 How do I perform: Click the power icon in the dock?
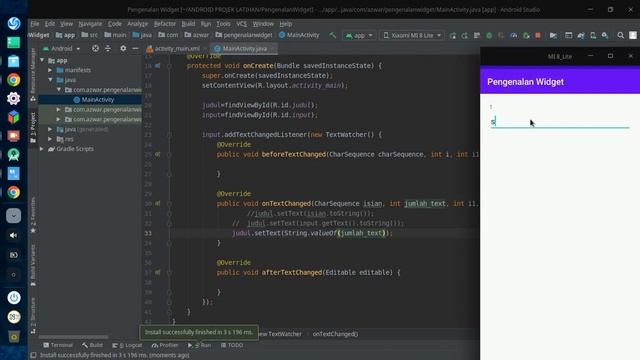13,298
